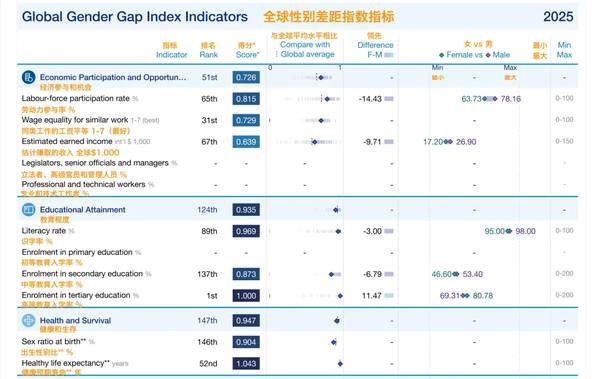Screen dimensions: 600x379
Task: Click the Health and Survival score 0.947
Action: (246, 320)
